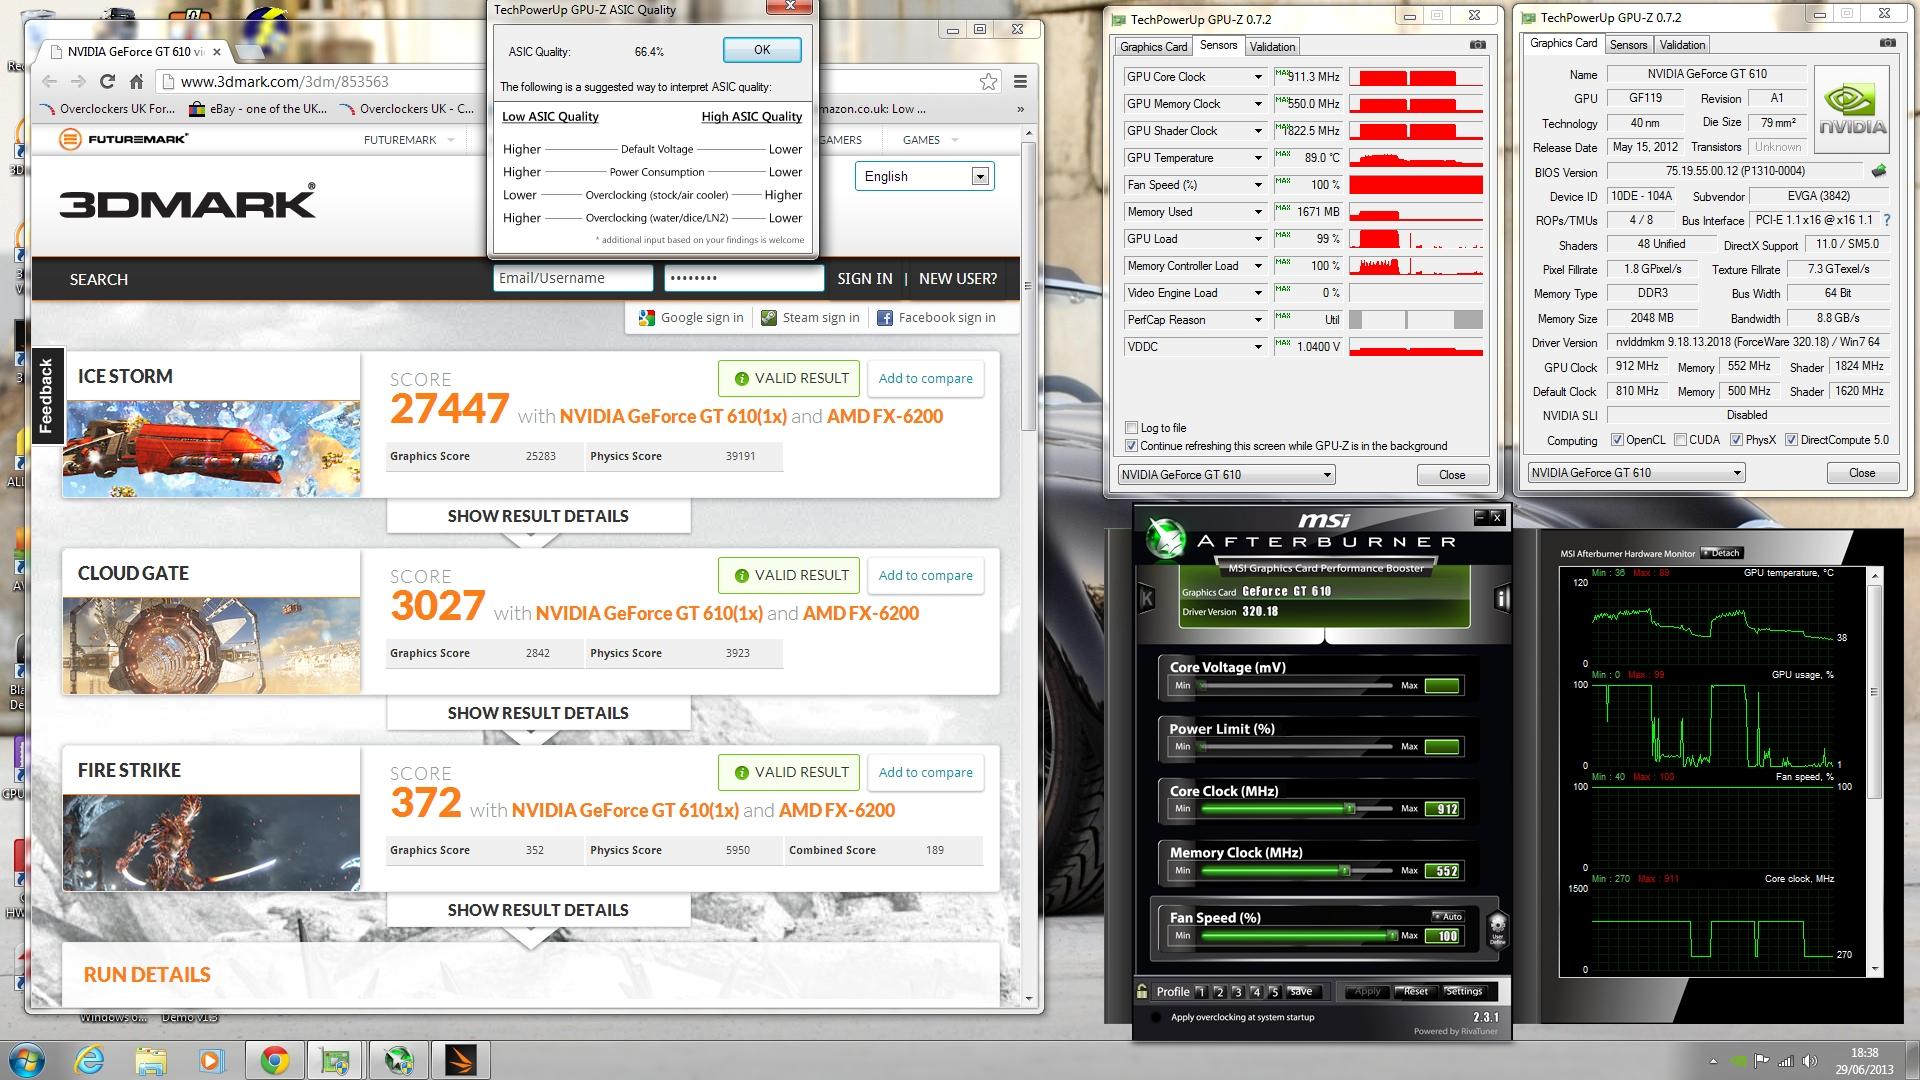1920x1080 pixels.
Task: Open the GAMES menu on the site
Action: (x=930, y=140)
